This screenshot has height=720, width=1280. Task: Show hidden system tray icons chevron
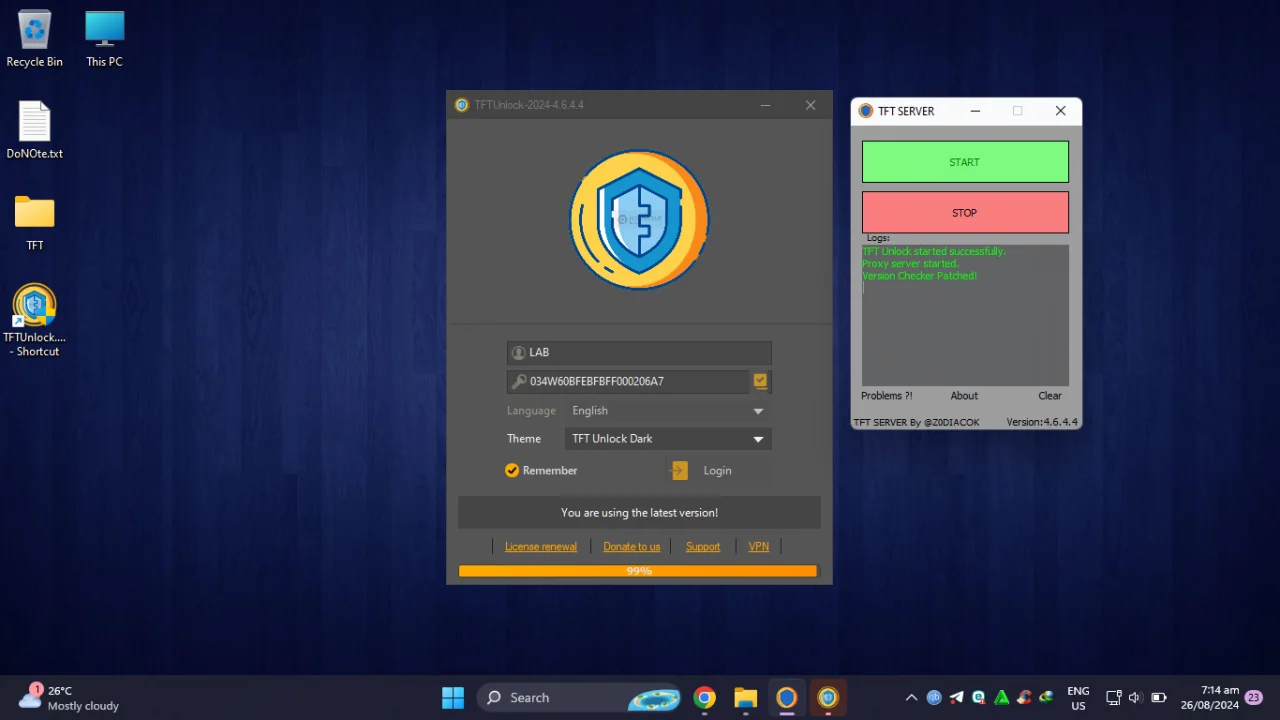911,698
